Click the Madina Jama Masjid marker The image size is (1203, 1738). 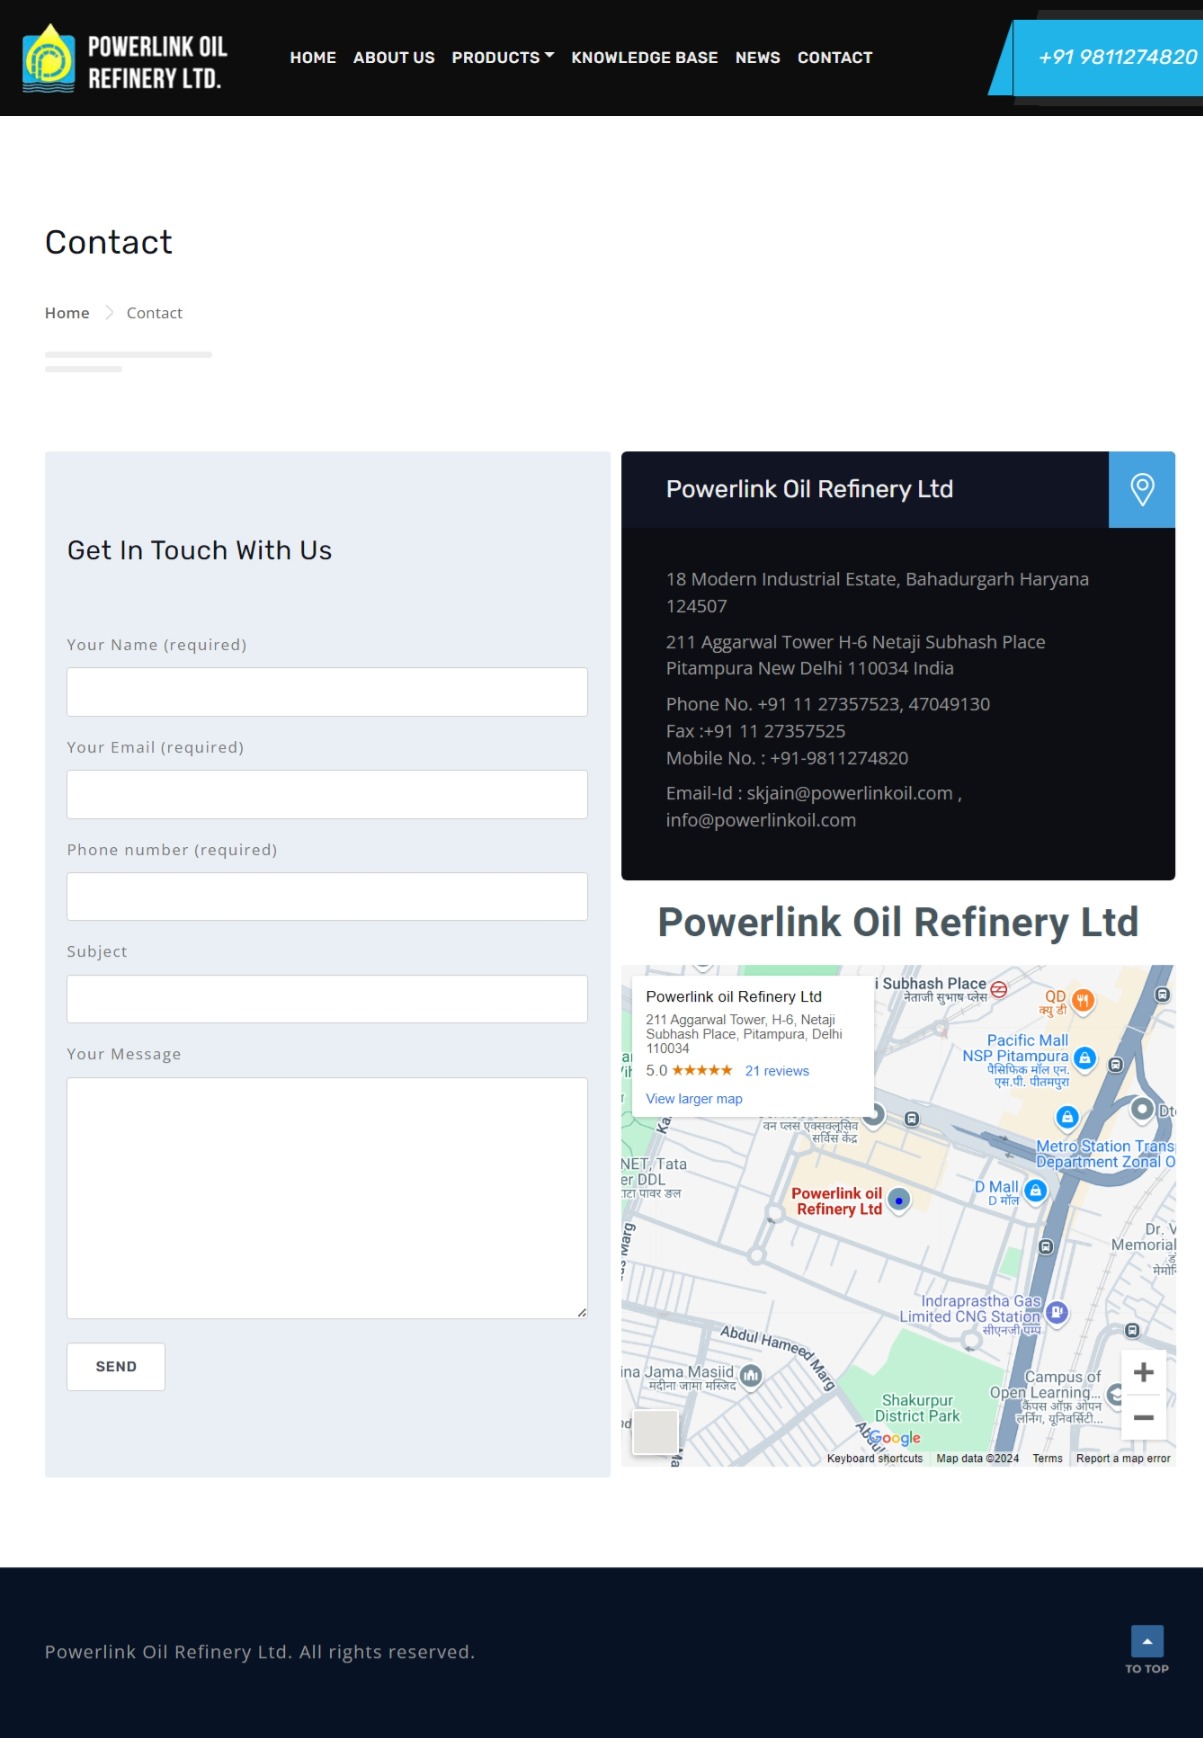click(751, 1376)
